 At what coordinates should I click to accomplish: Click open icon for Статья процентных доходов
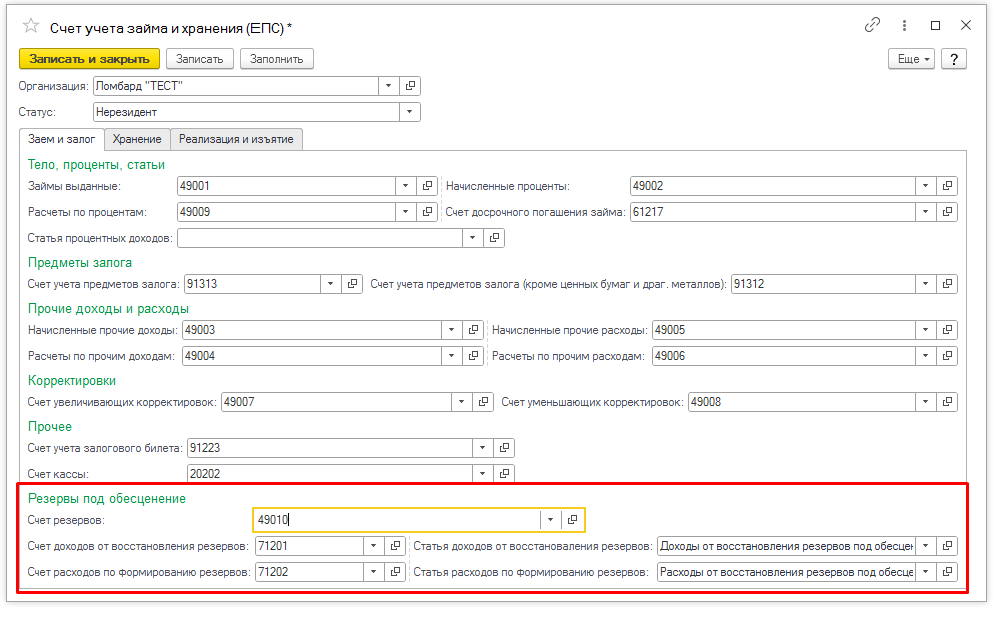(494, 238)
